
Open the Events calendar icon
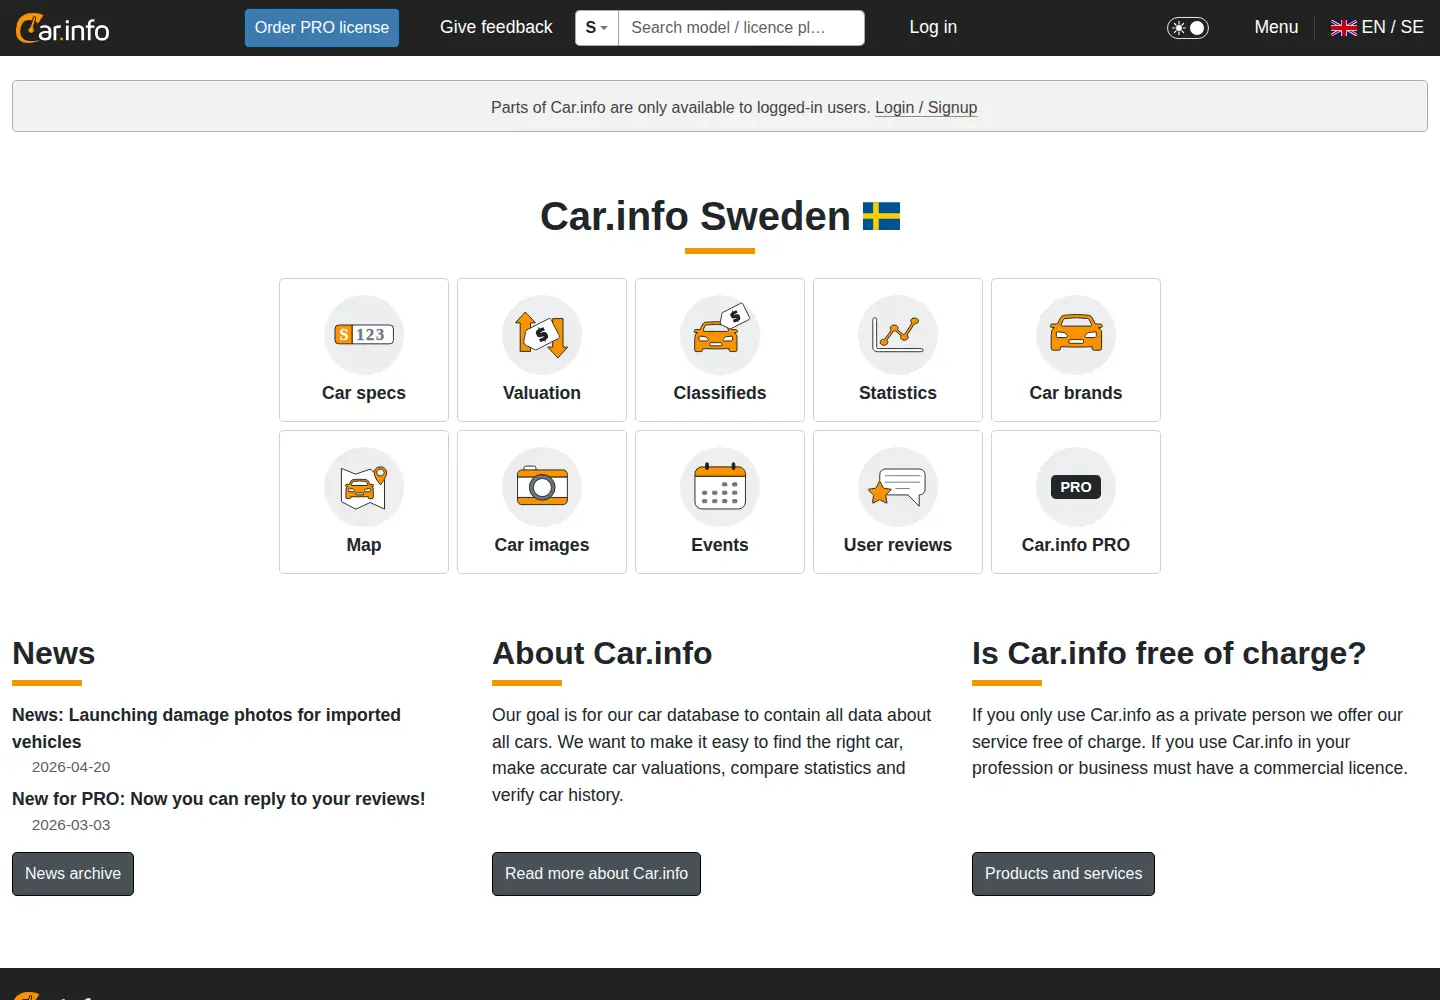click(x=720, y=487)
